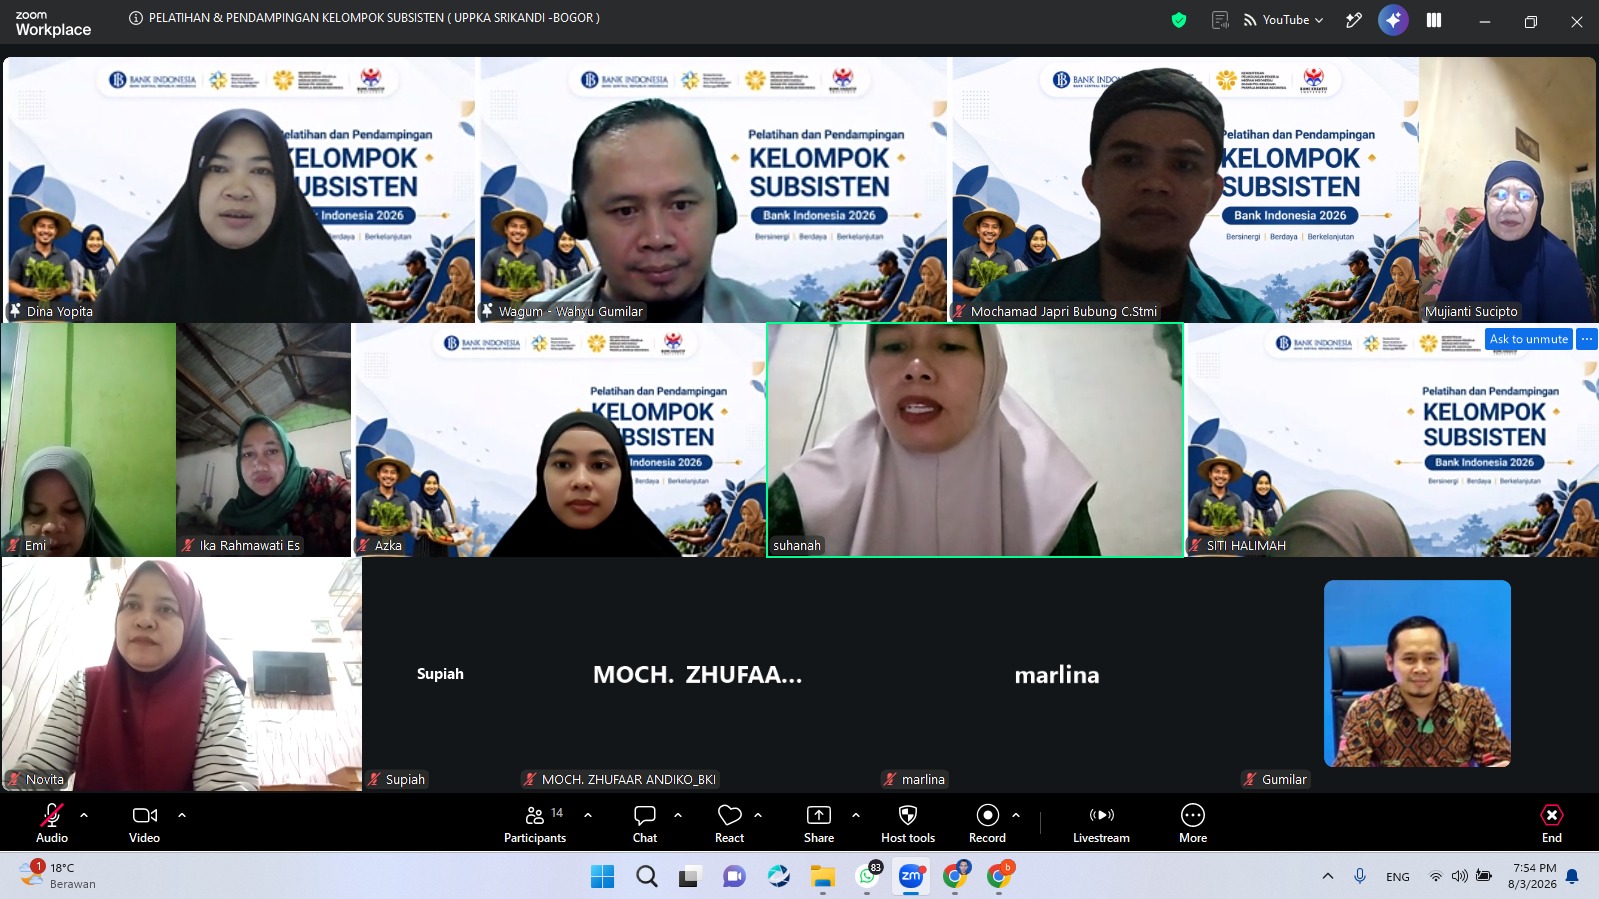Click the large "marlina" name in the tile
This screenshot has width=1599, height=899.
click(x=1057, y=675)
